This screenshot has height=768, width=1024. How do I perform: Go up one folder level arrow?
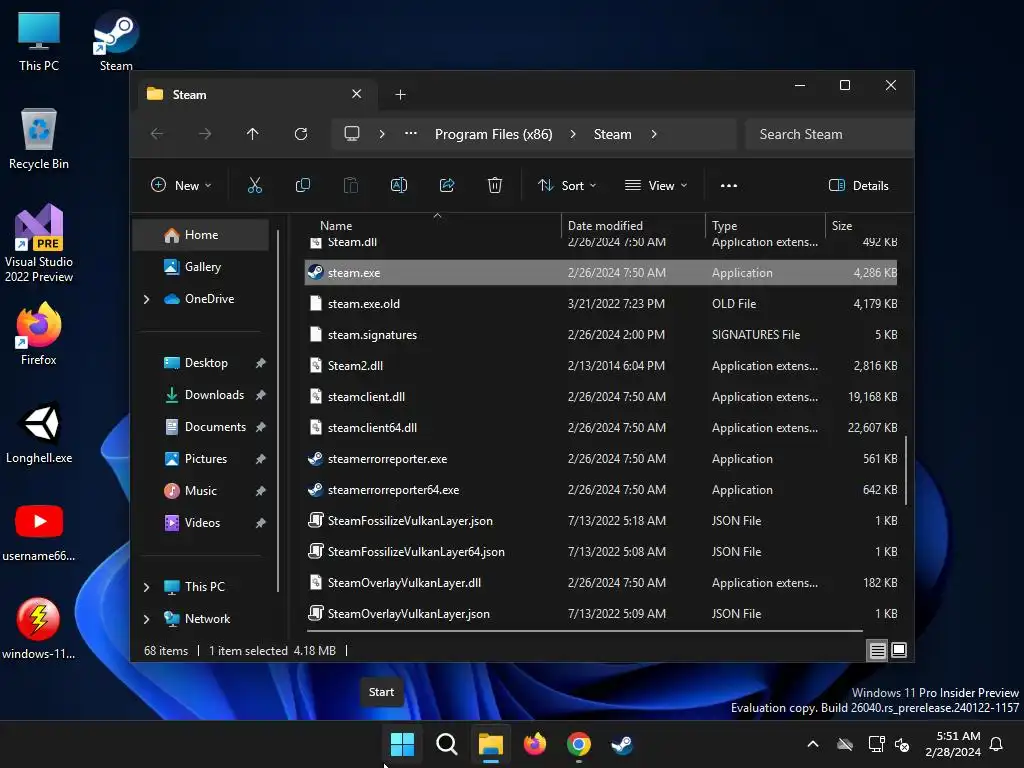pyautogui.click(x=253, y=134)
